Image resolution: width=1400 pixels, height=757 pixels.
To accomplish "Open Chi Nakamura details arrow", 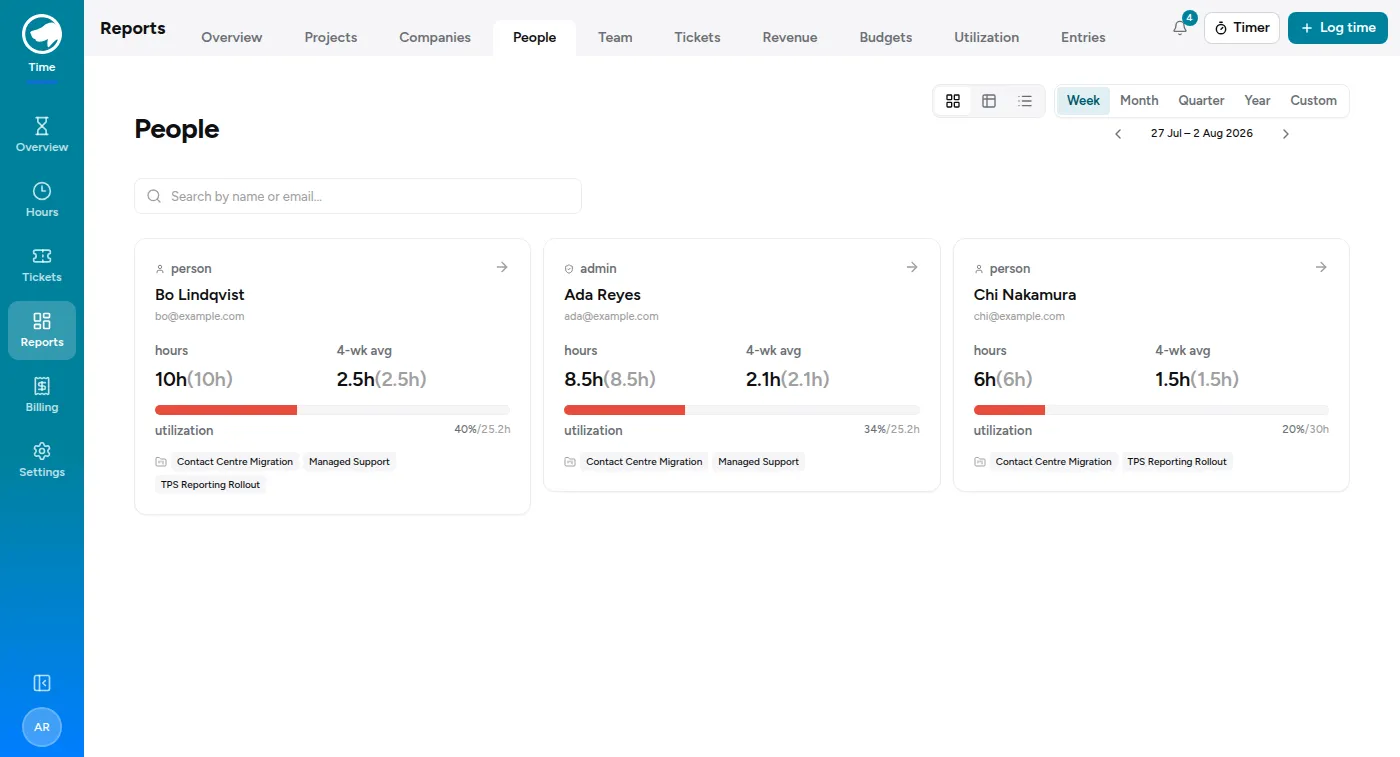I will 1321,267.
